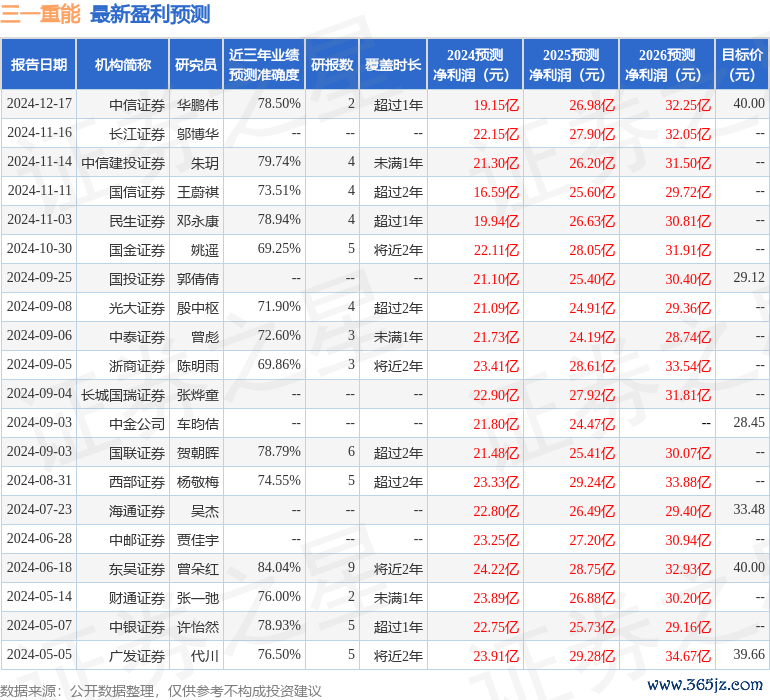Viewport: 770px width, 700px height.
Task: Select institution cell 长江证券
Action: [137, 134]
